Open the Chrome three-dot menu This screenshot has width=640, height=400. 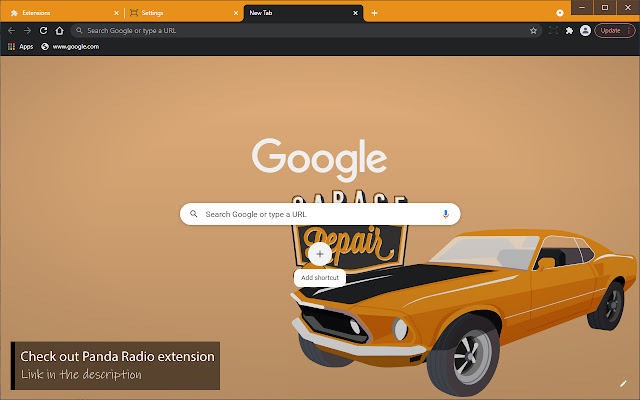click(629, 31)
